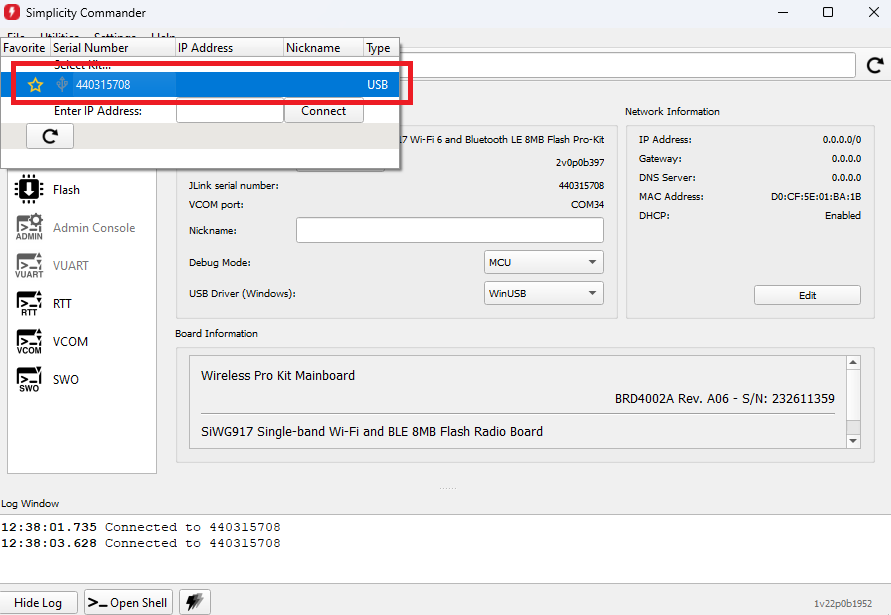Open the Flash panel icon

pos(29,189)
